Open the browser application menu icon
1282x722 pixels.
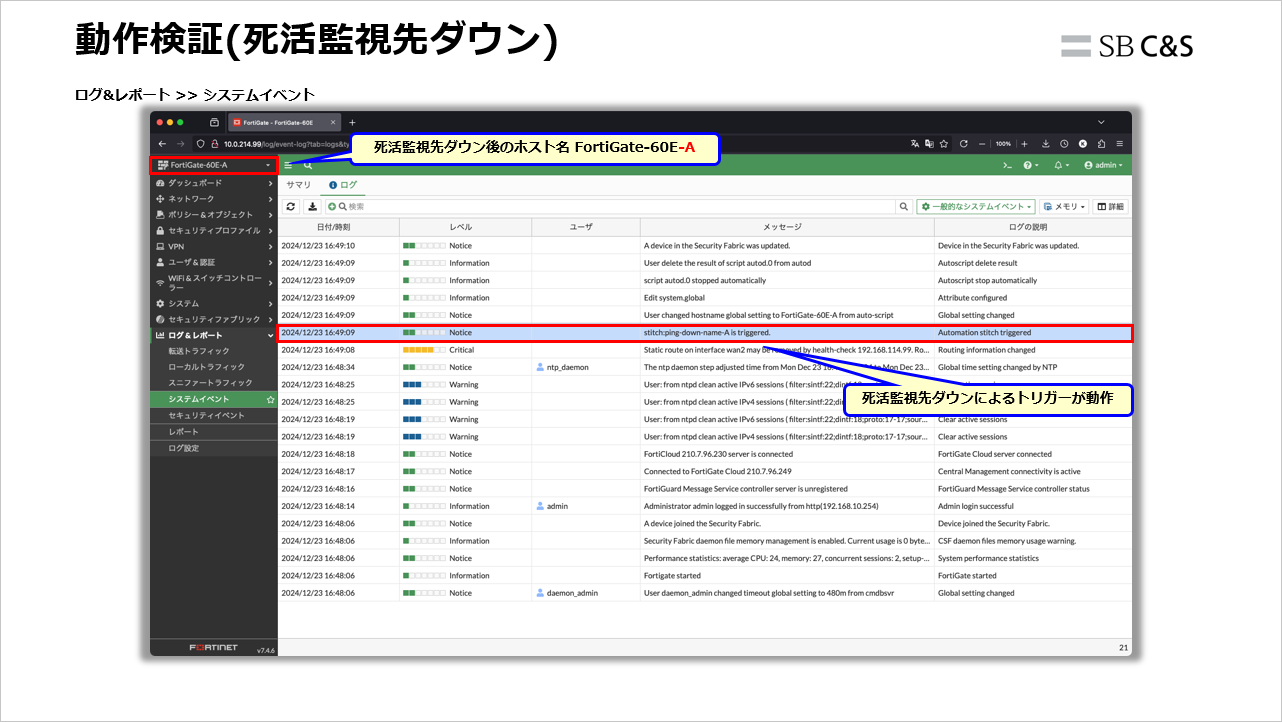tap(1120, 144)
